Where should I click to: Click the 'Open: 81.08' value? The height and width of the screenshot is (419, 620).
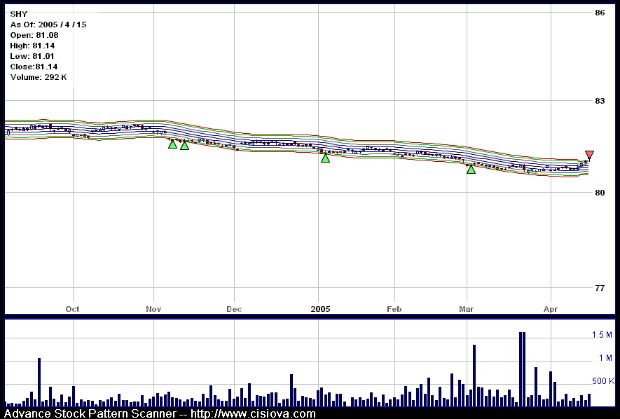34,35
